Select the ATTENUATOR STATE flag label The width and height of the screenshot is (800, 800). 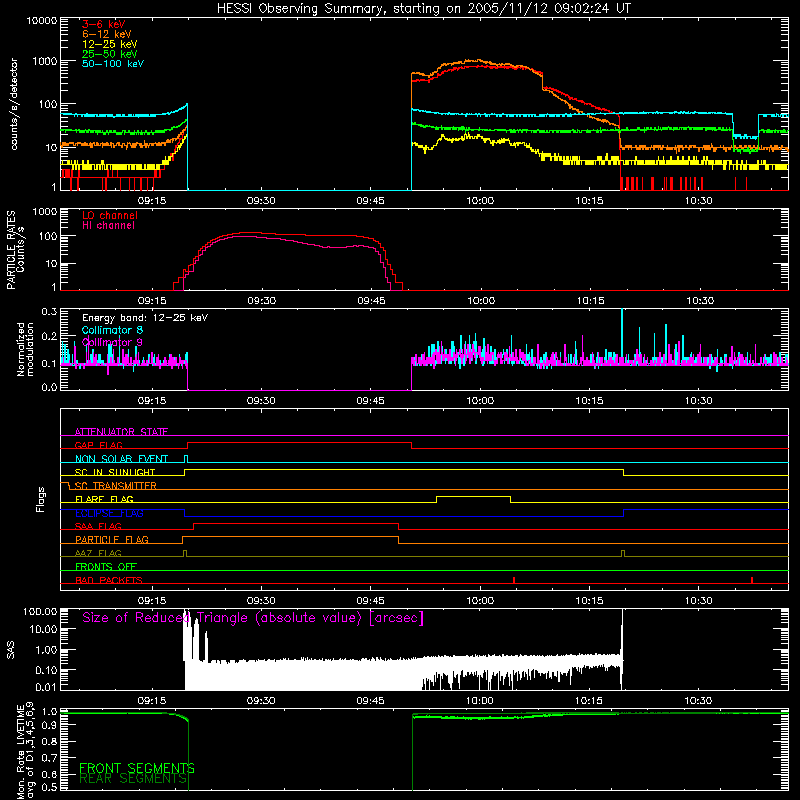tap(121, 432)
